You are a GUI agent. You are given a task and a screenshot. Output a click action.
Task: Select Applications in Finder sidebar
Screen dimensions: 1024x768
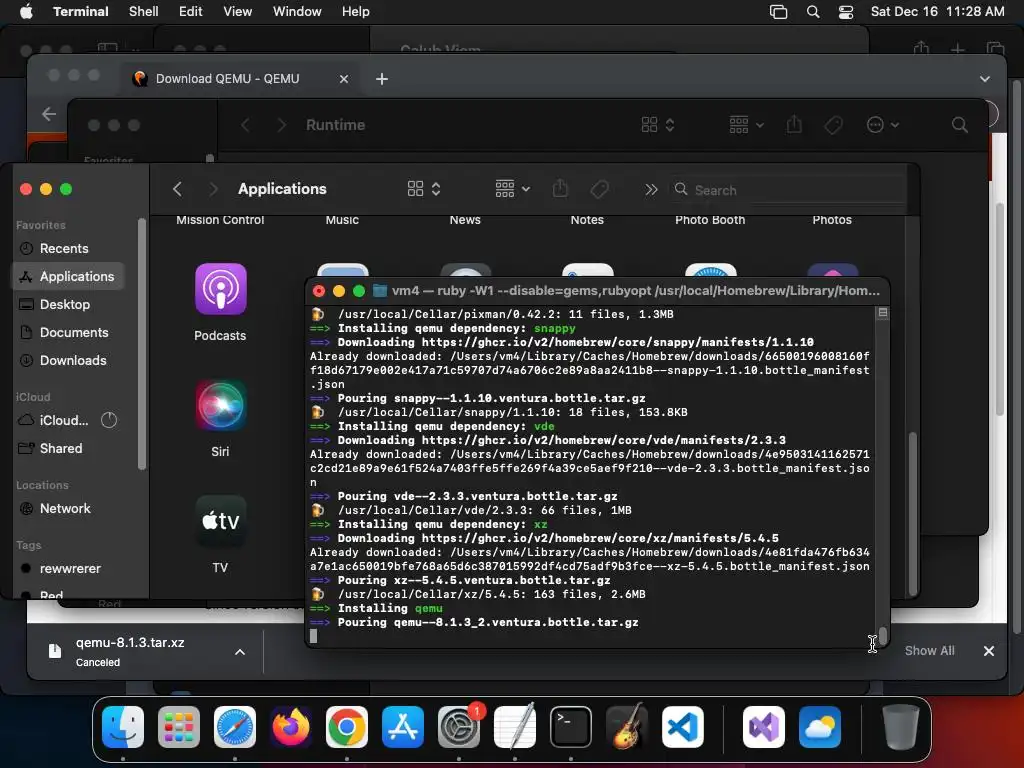point(68,276)
